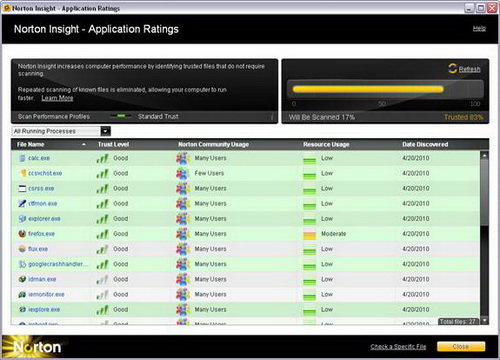Click the idman.exe file icon

point(22,279)
